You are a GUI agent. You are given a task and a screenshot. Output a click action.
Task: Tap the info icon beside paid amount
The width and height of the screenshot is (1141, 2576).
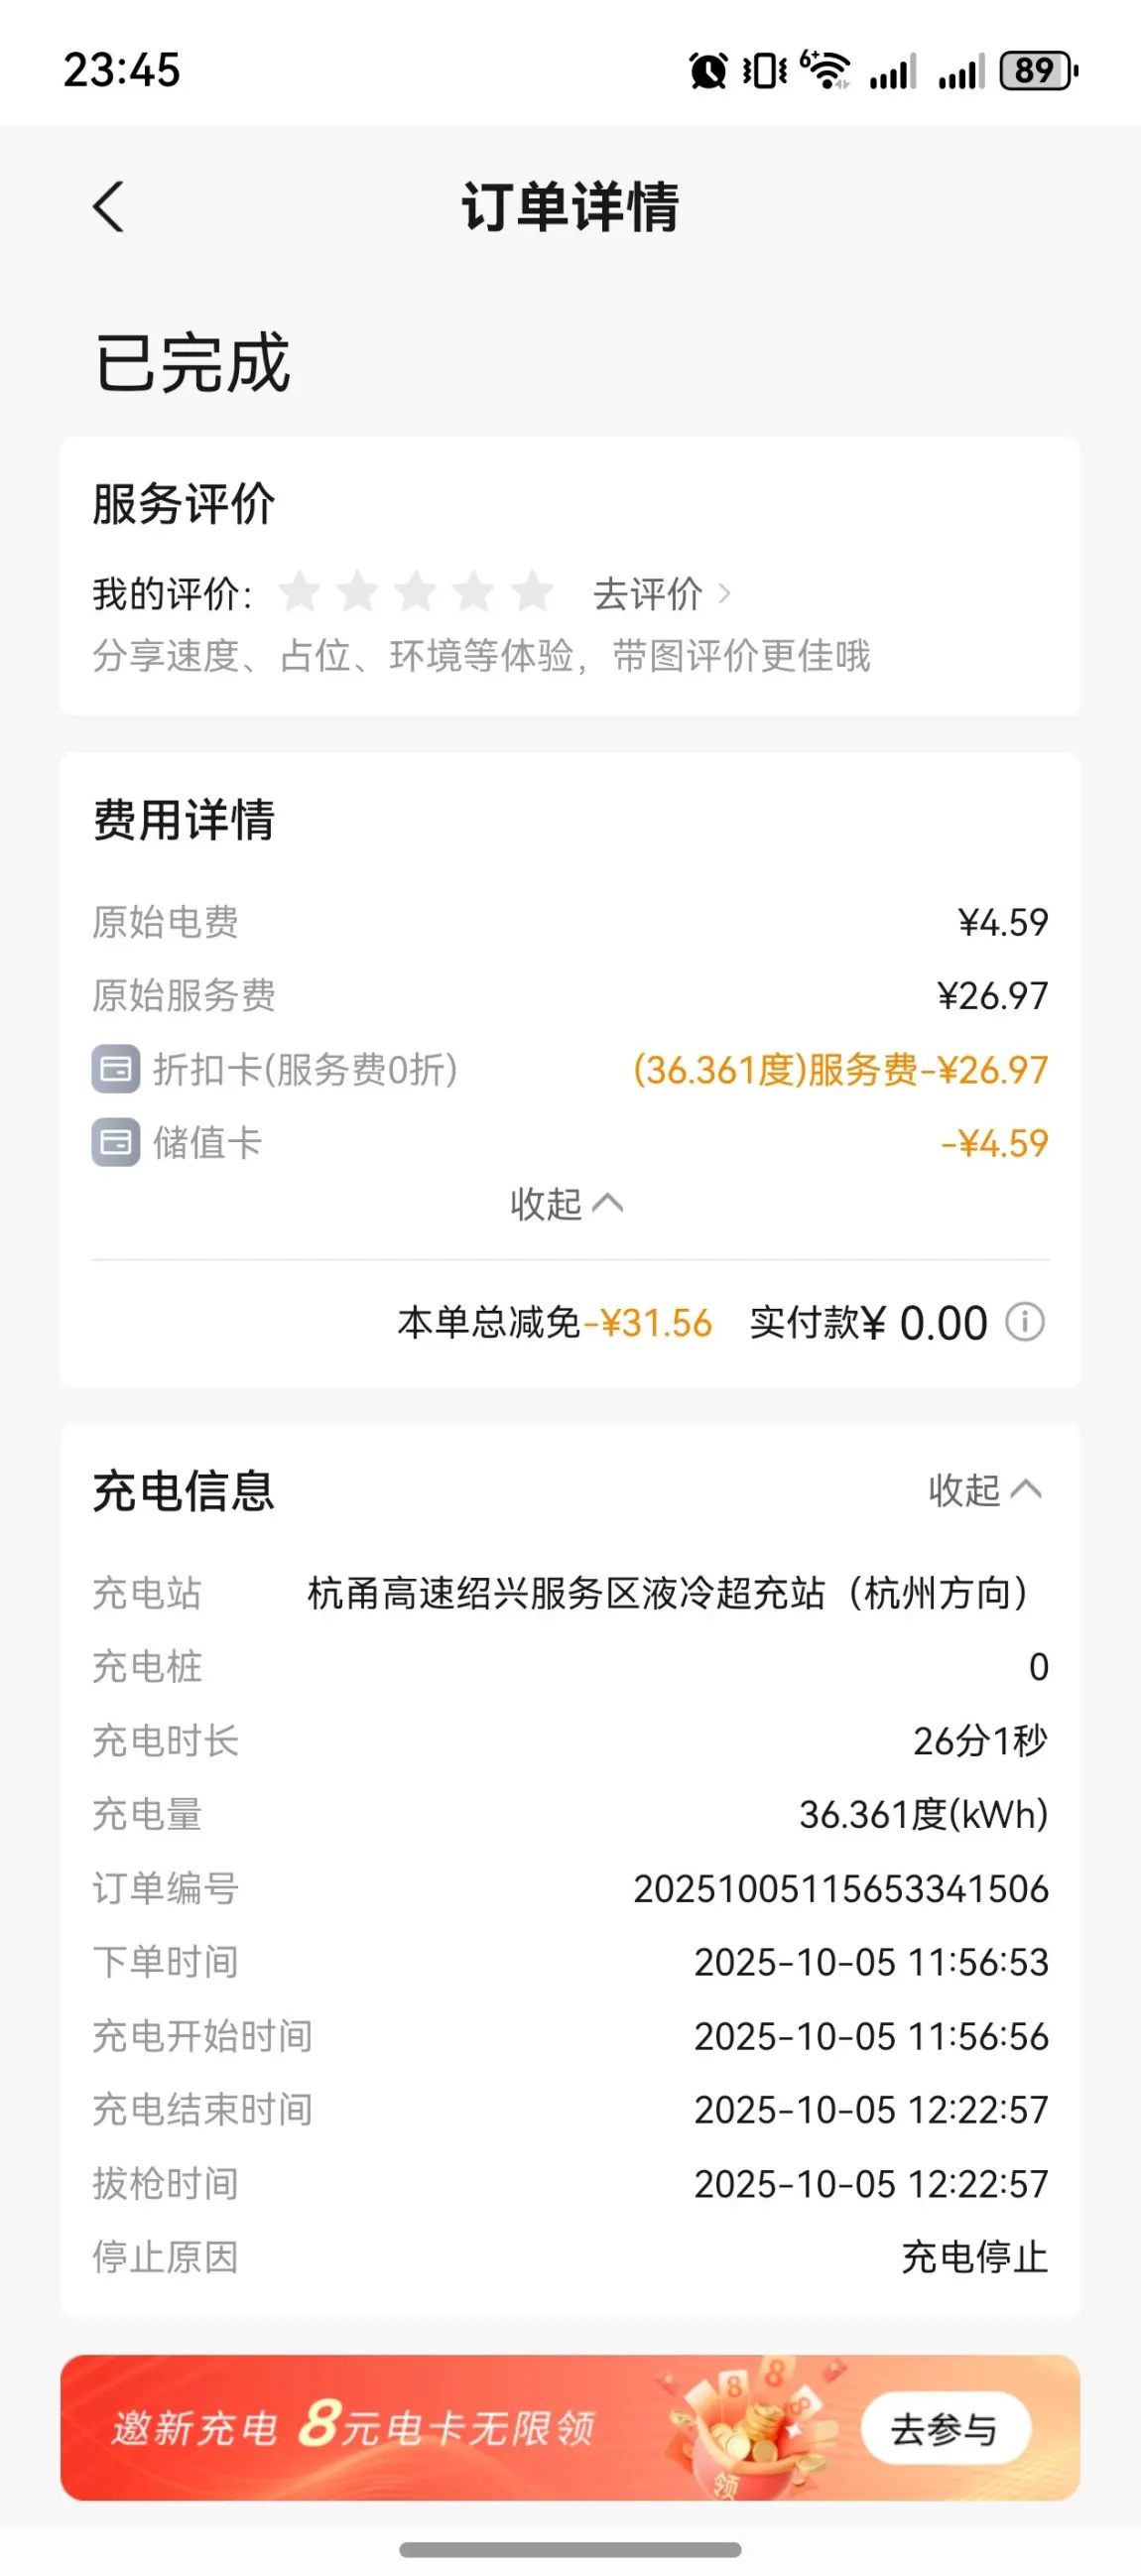click(1025, 1322)
